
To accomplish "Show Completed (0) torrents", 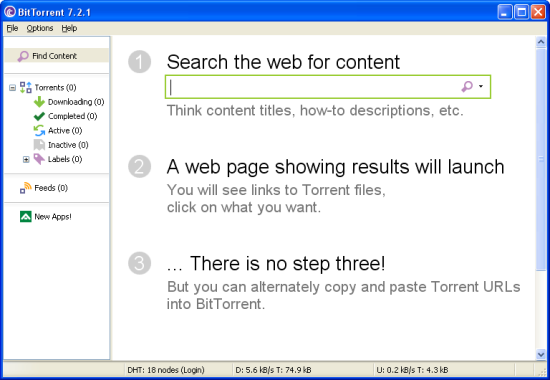I will tap(73, 116).
